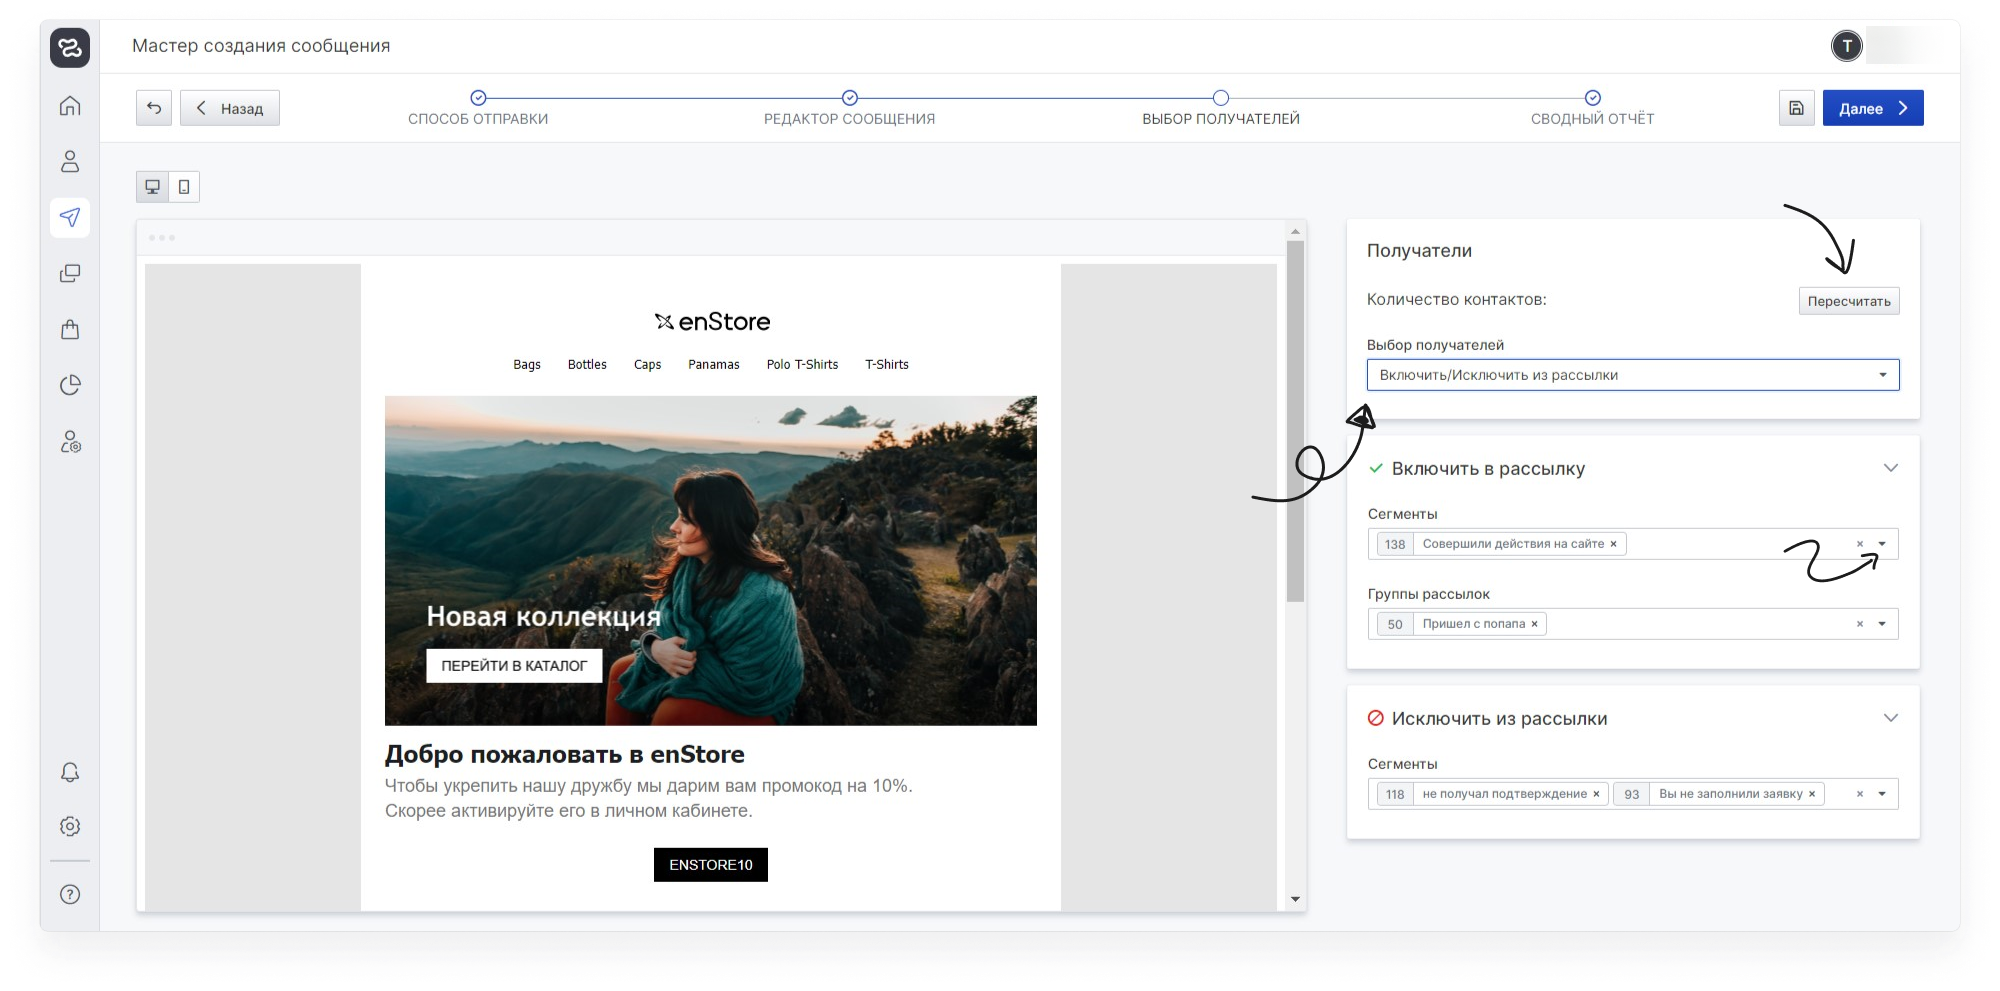Click the undo arrow button
The image size is (2000, 991).
pos(154,108)
